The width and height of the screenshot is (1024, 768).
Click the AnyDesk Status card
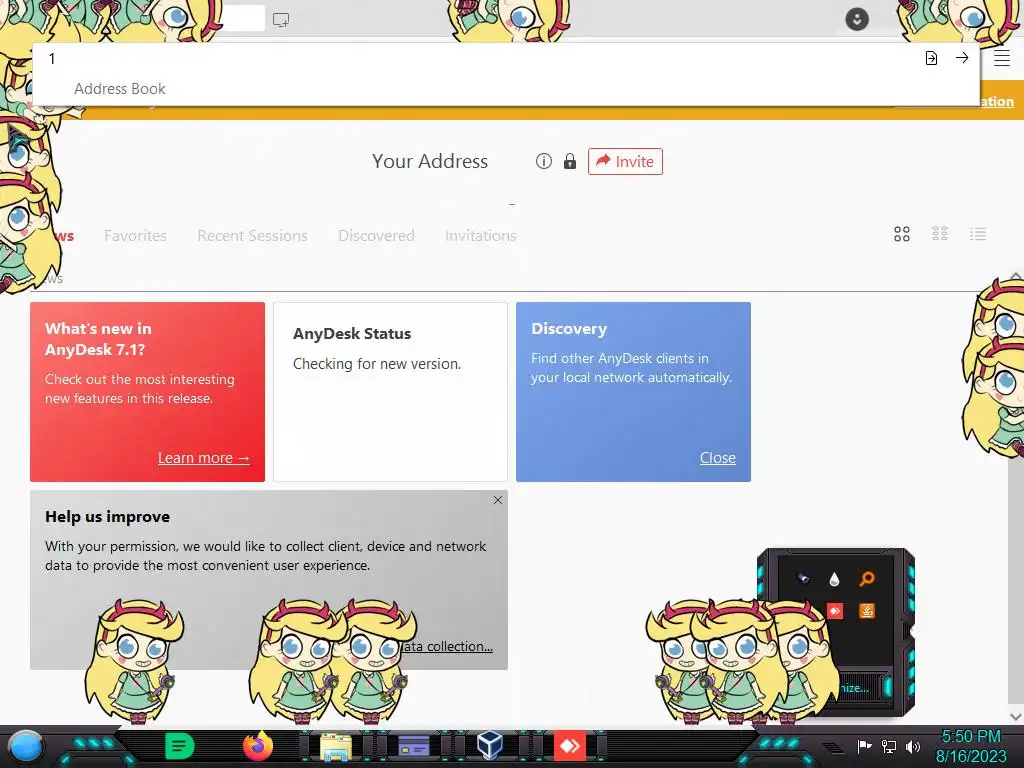[390, 392]
